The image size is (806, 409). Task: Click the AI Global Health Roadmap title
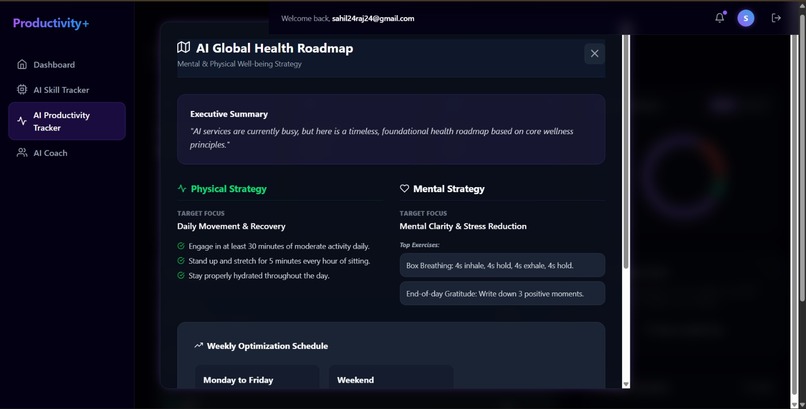[x=274, y=48]
